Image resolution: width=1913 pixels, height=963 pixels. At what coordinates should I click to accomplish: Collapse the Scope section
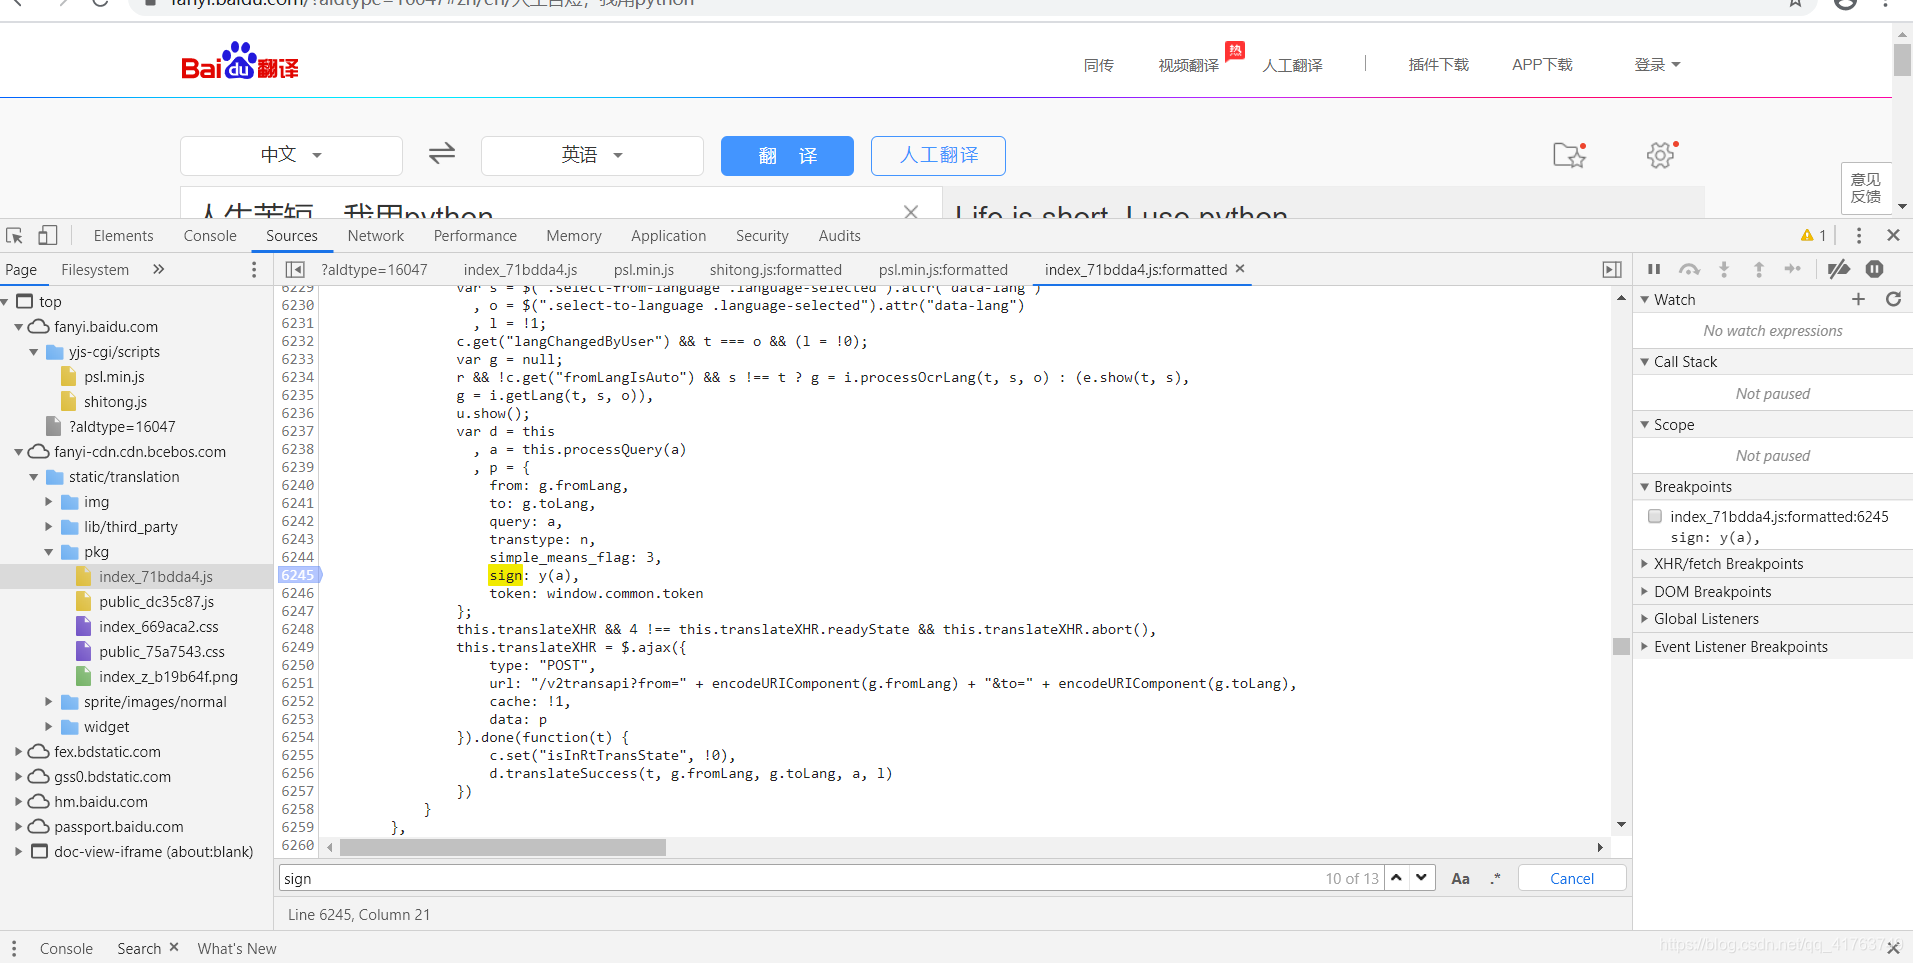click(x=1674, y=425)
